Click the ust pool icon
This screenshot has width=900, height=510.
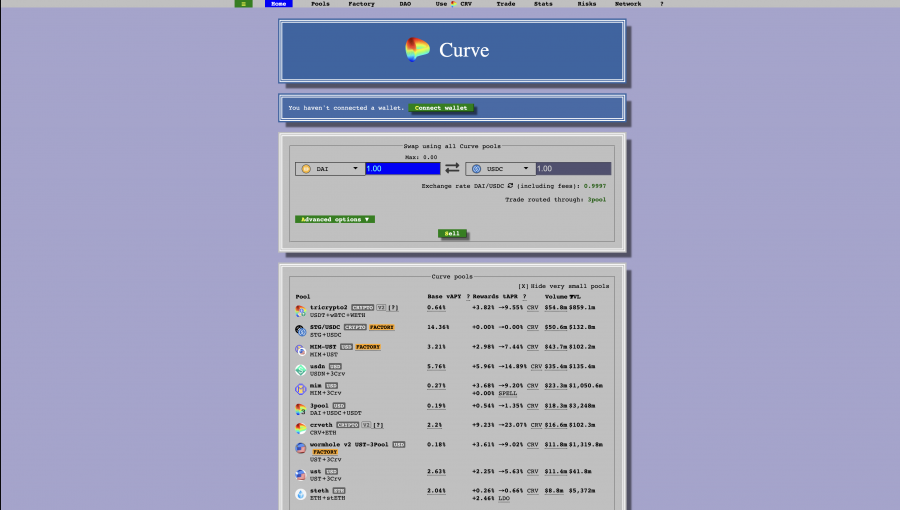[300, 475]
